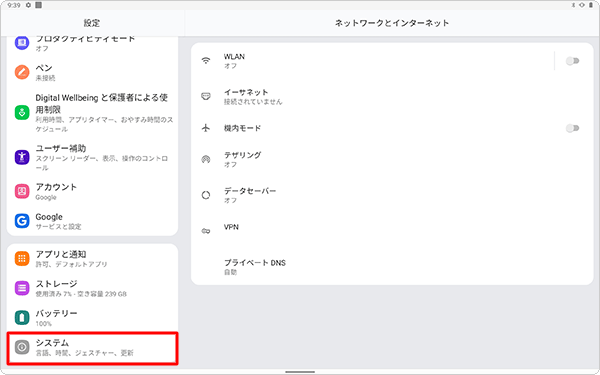Tap the Google G icon
This screenshot has height=375, width=600.
(22, 221)
